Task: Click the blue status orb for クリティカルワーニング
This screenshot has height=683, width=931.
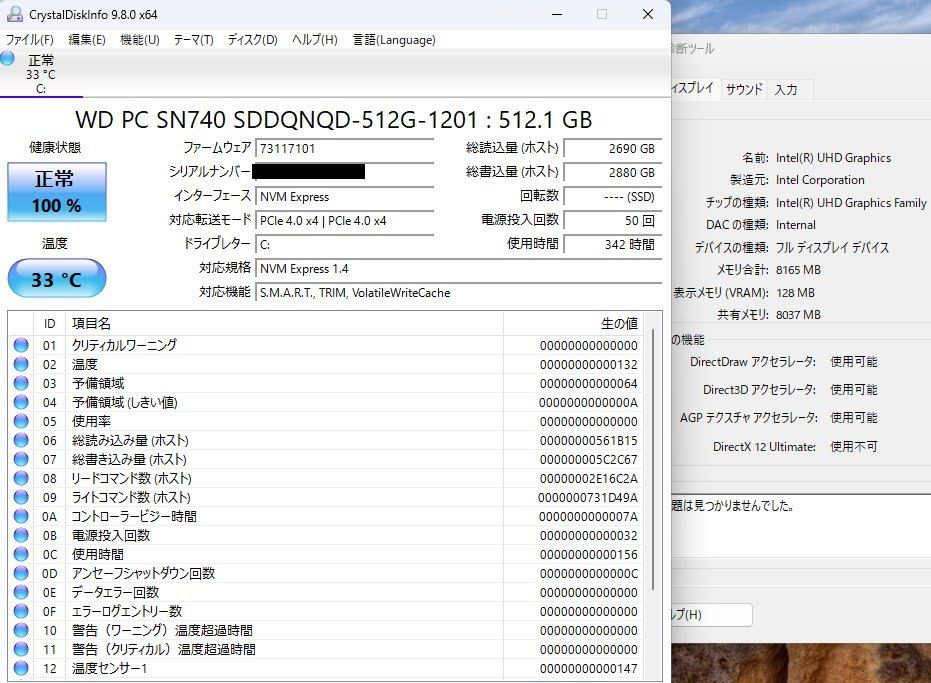Action: pos(21,345)
